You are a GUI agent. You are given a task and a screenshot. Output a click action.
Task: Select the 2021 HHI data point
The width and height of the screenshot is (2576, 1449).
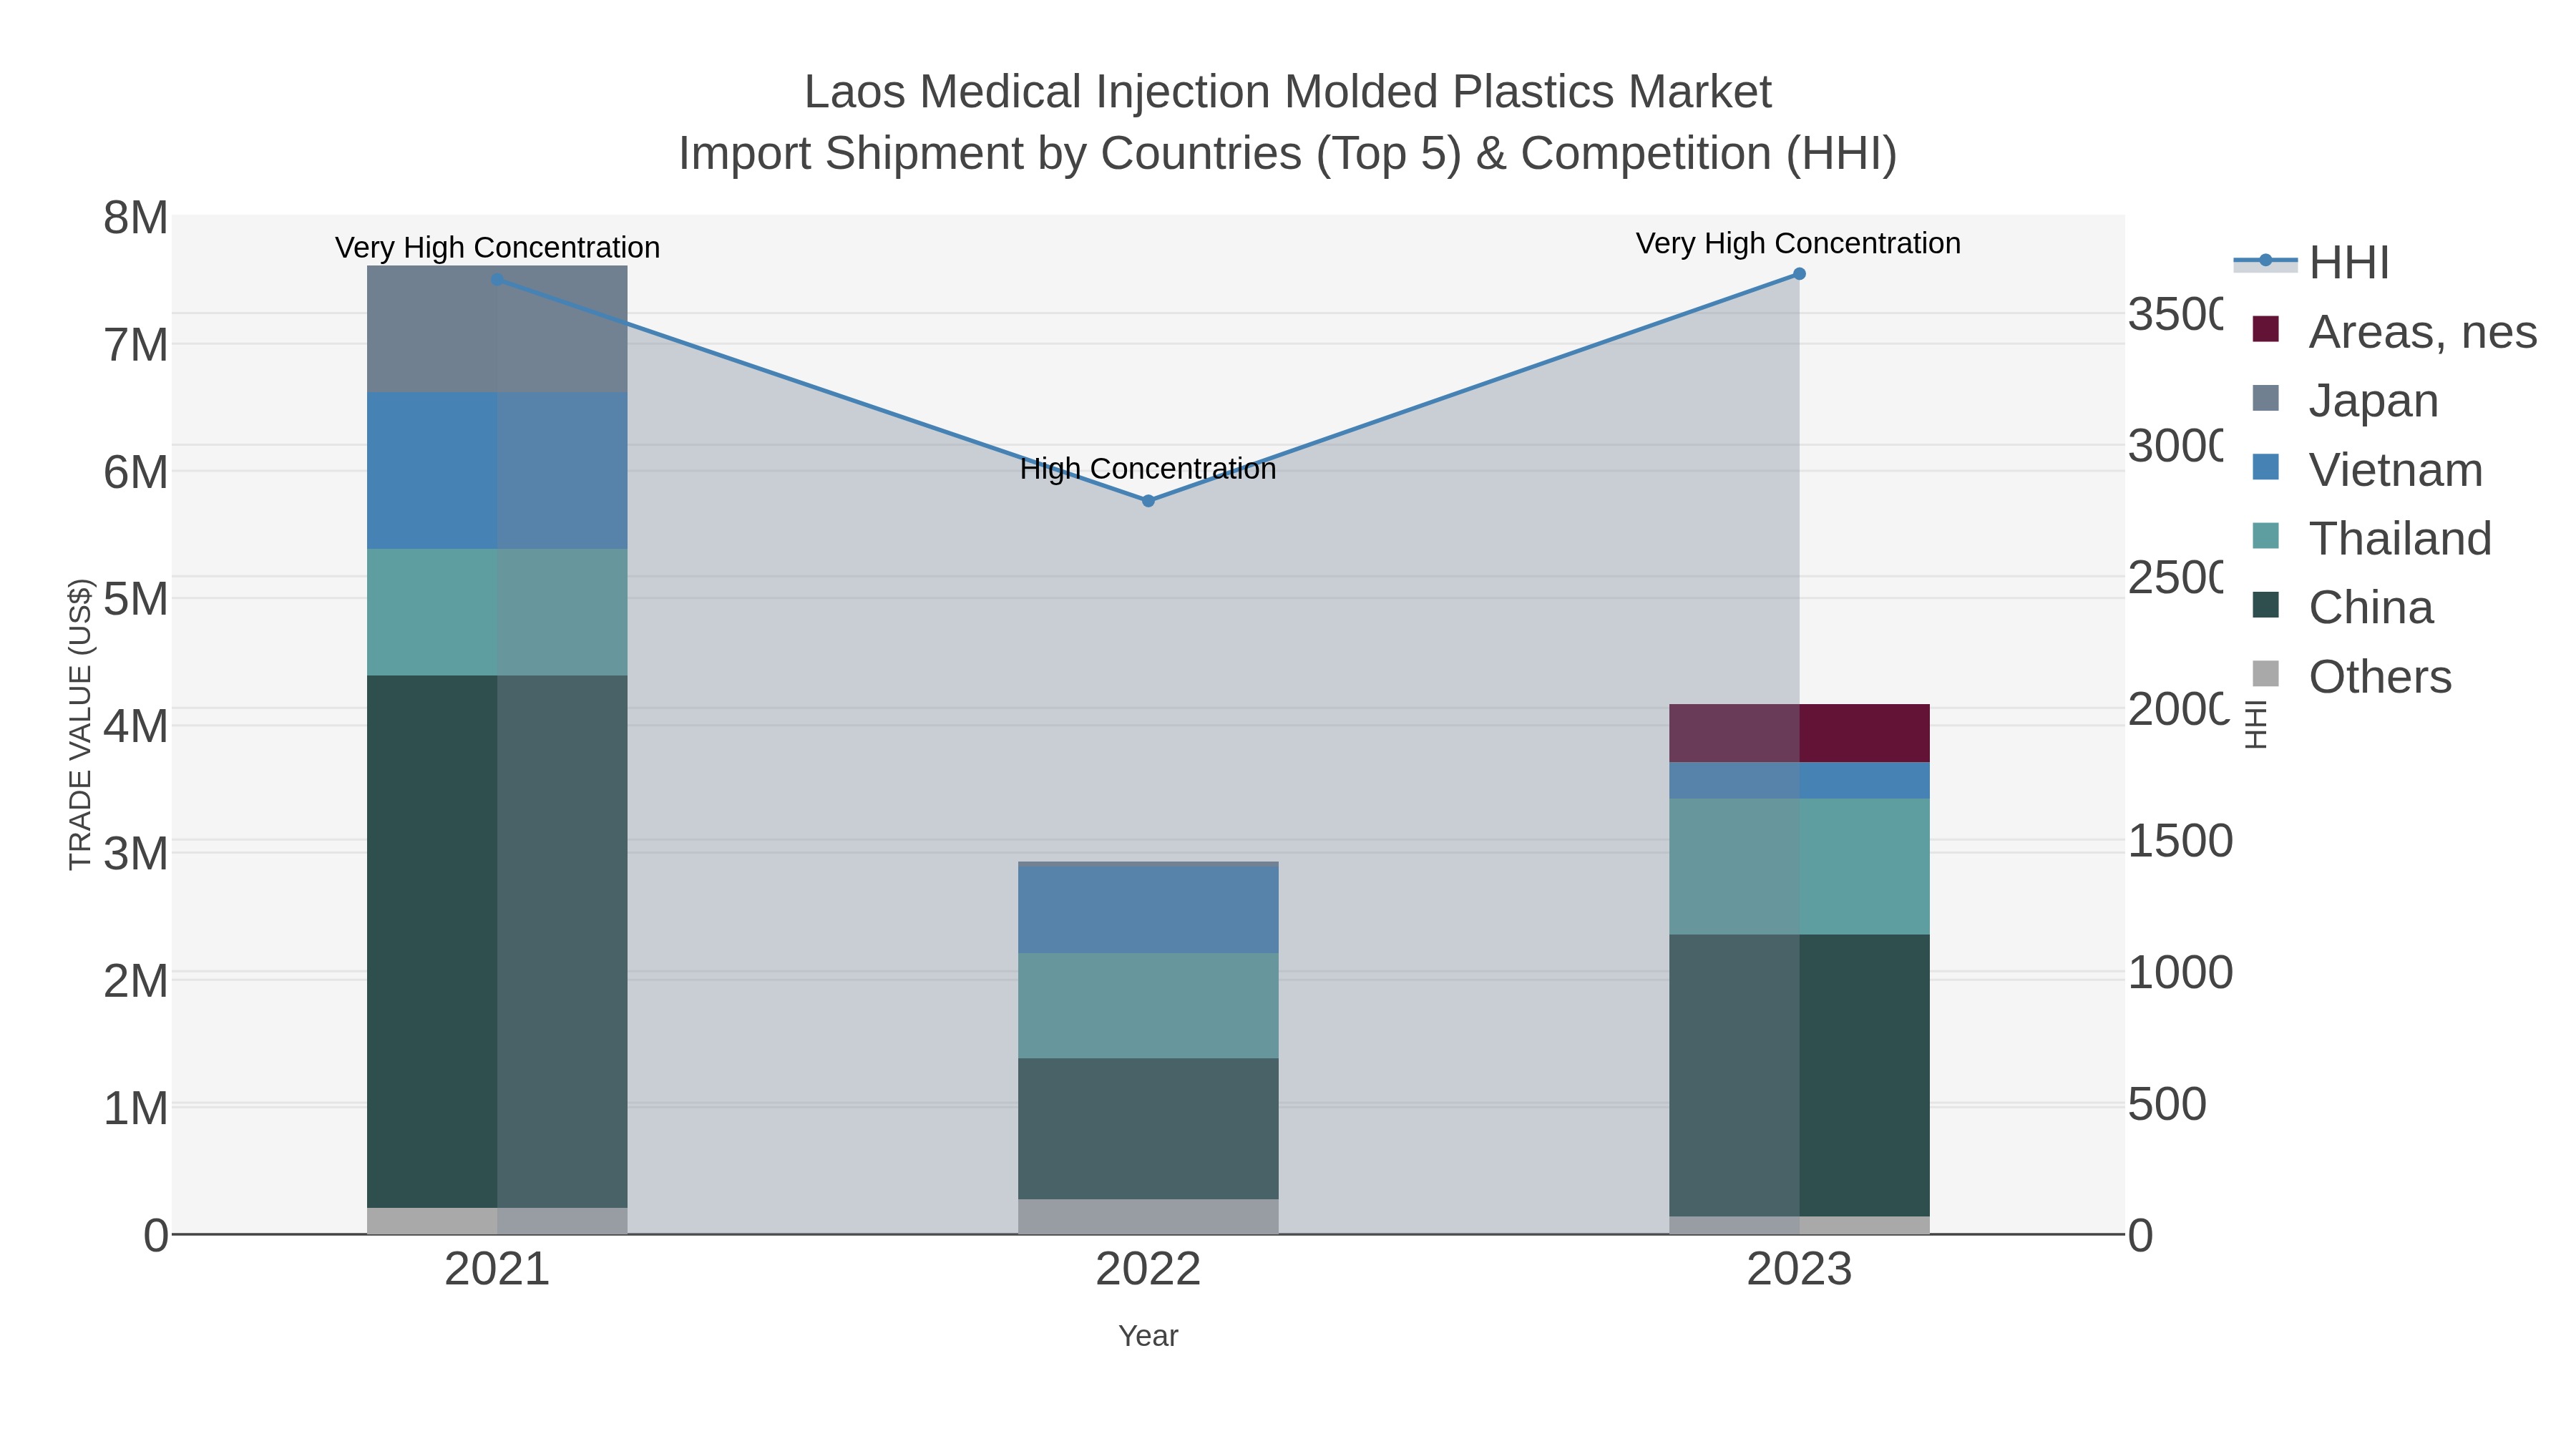[x=497, y=279]
